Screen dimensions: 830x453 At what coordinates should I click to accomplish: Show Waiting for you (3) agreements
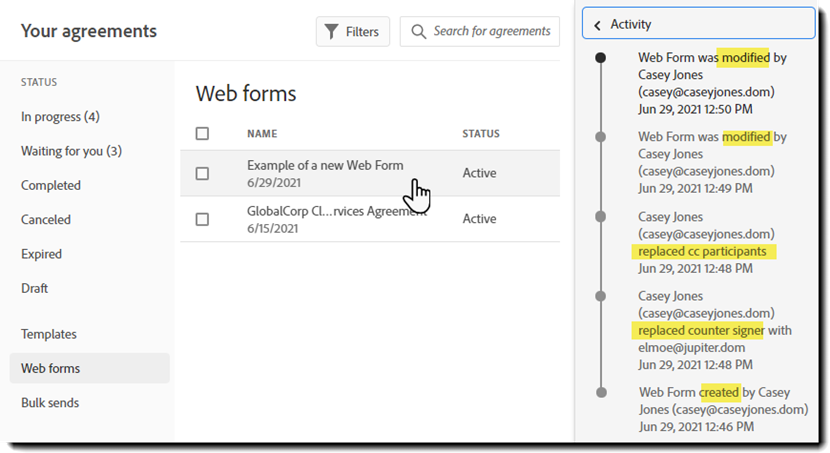71,151
